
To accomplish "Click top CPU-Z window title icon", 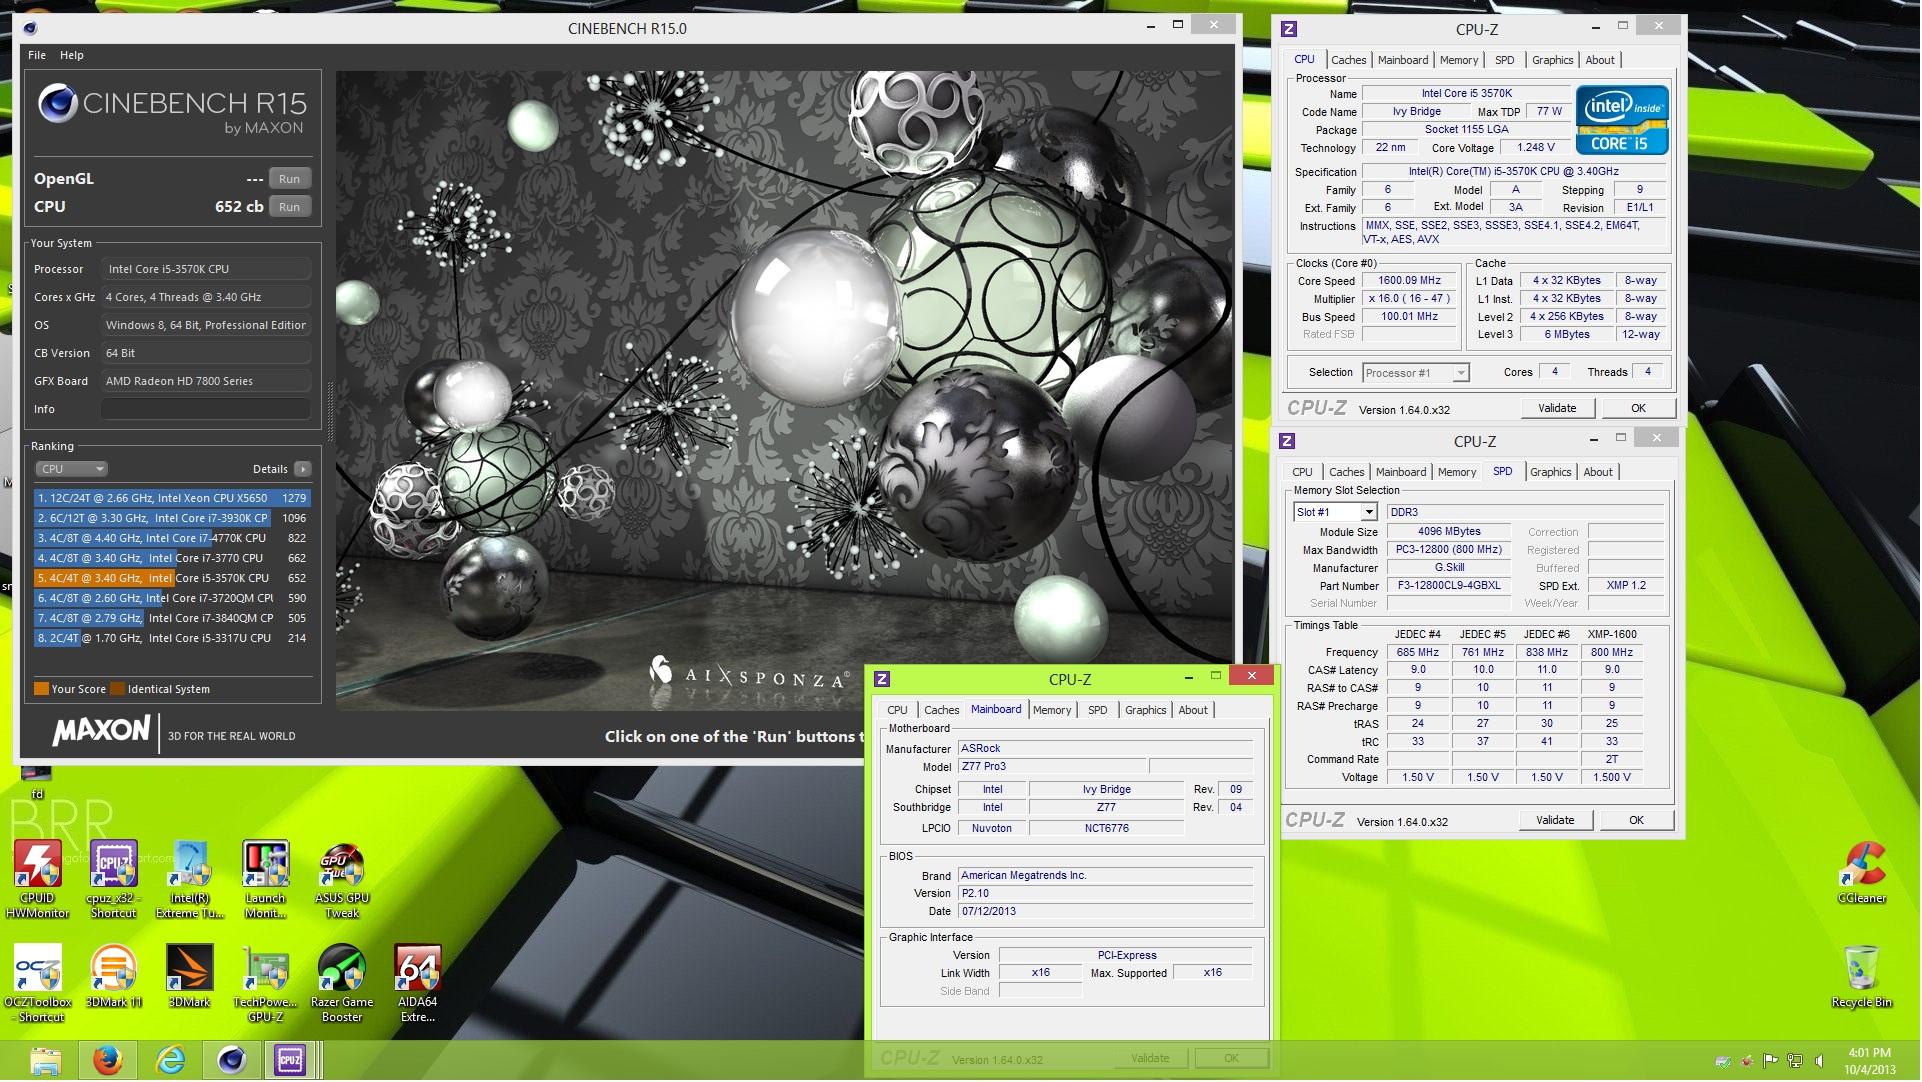I will pyautogui.click(x=1290, y=29).
